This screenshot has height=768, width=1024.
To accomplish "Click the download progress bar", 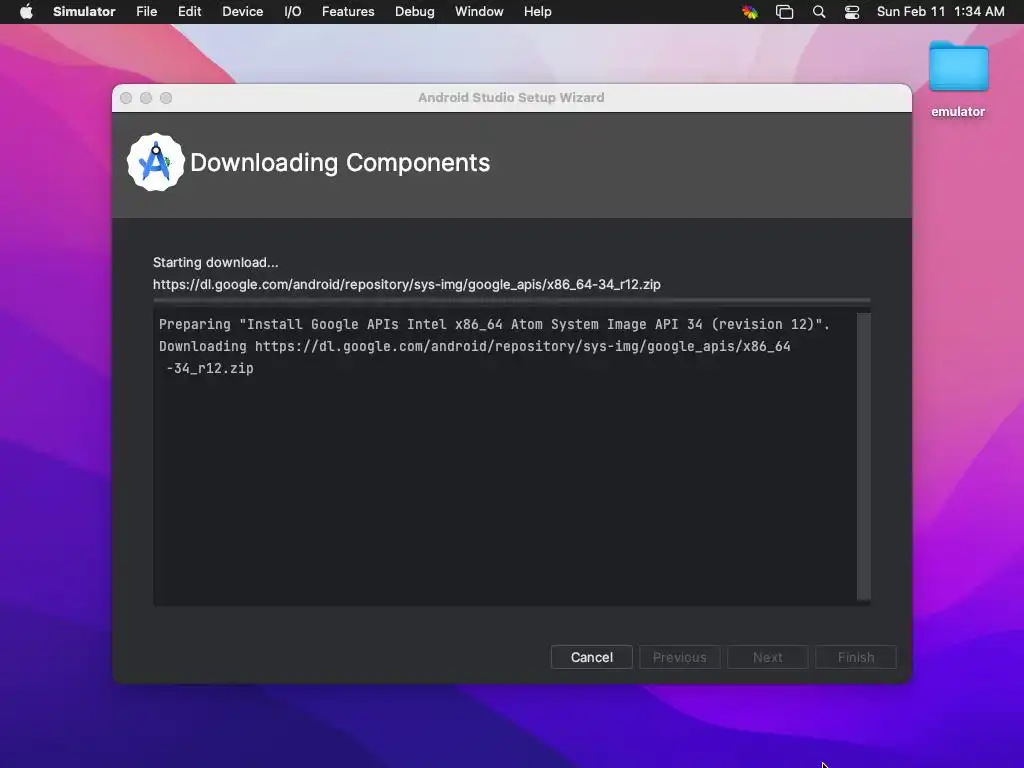I will [x=511, y=300].
